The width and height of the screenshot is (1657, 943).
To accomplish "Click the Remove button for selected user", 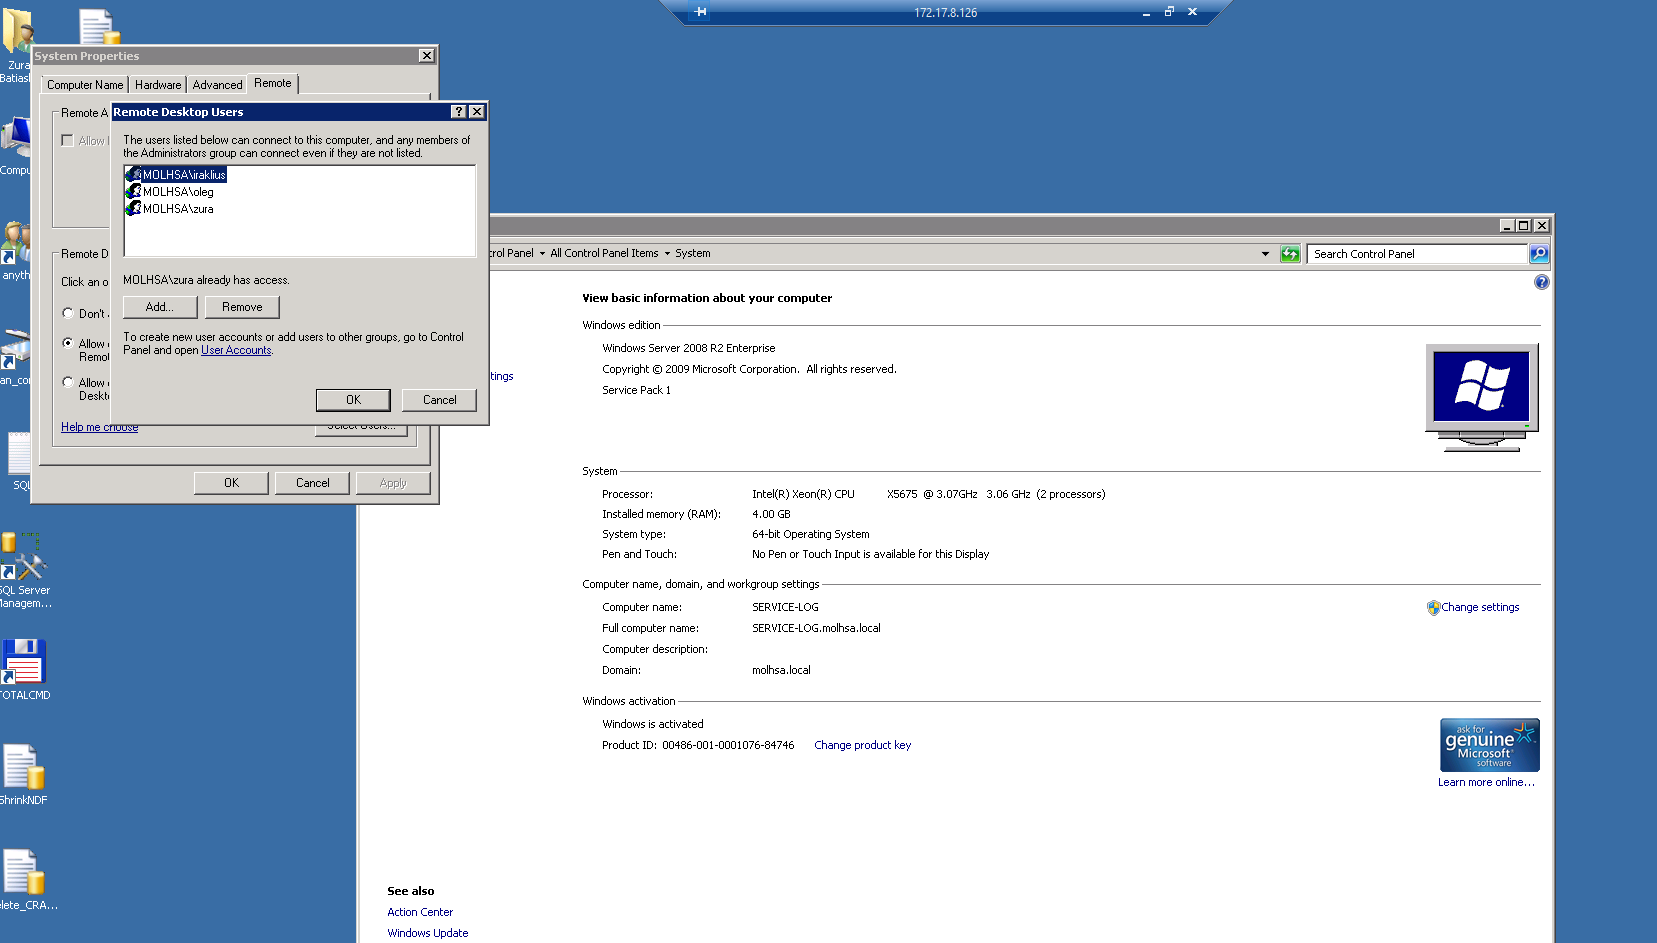I will click(x=242, y=307).
